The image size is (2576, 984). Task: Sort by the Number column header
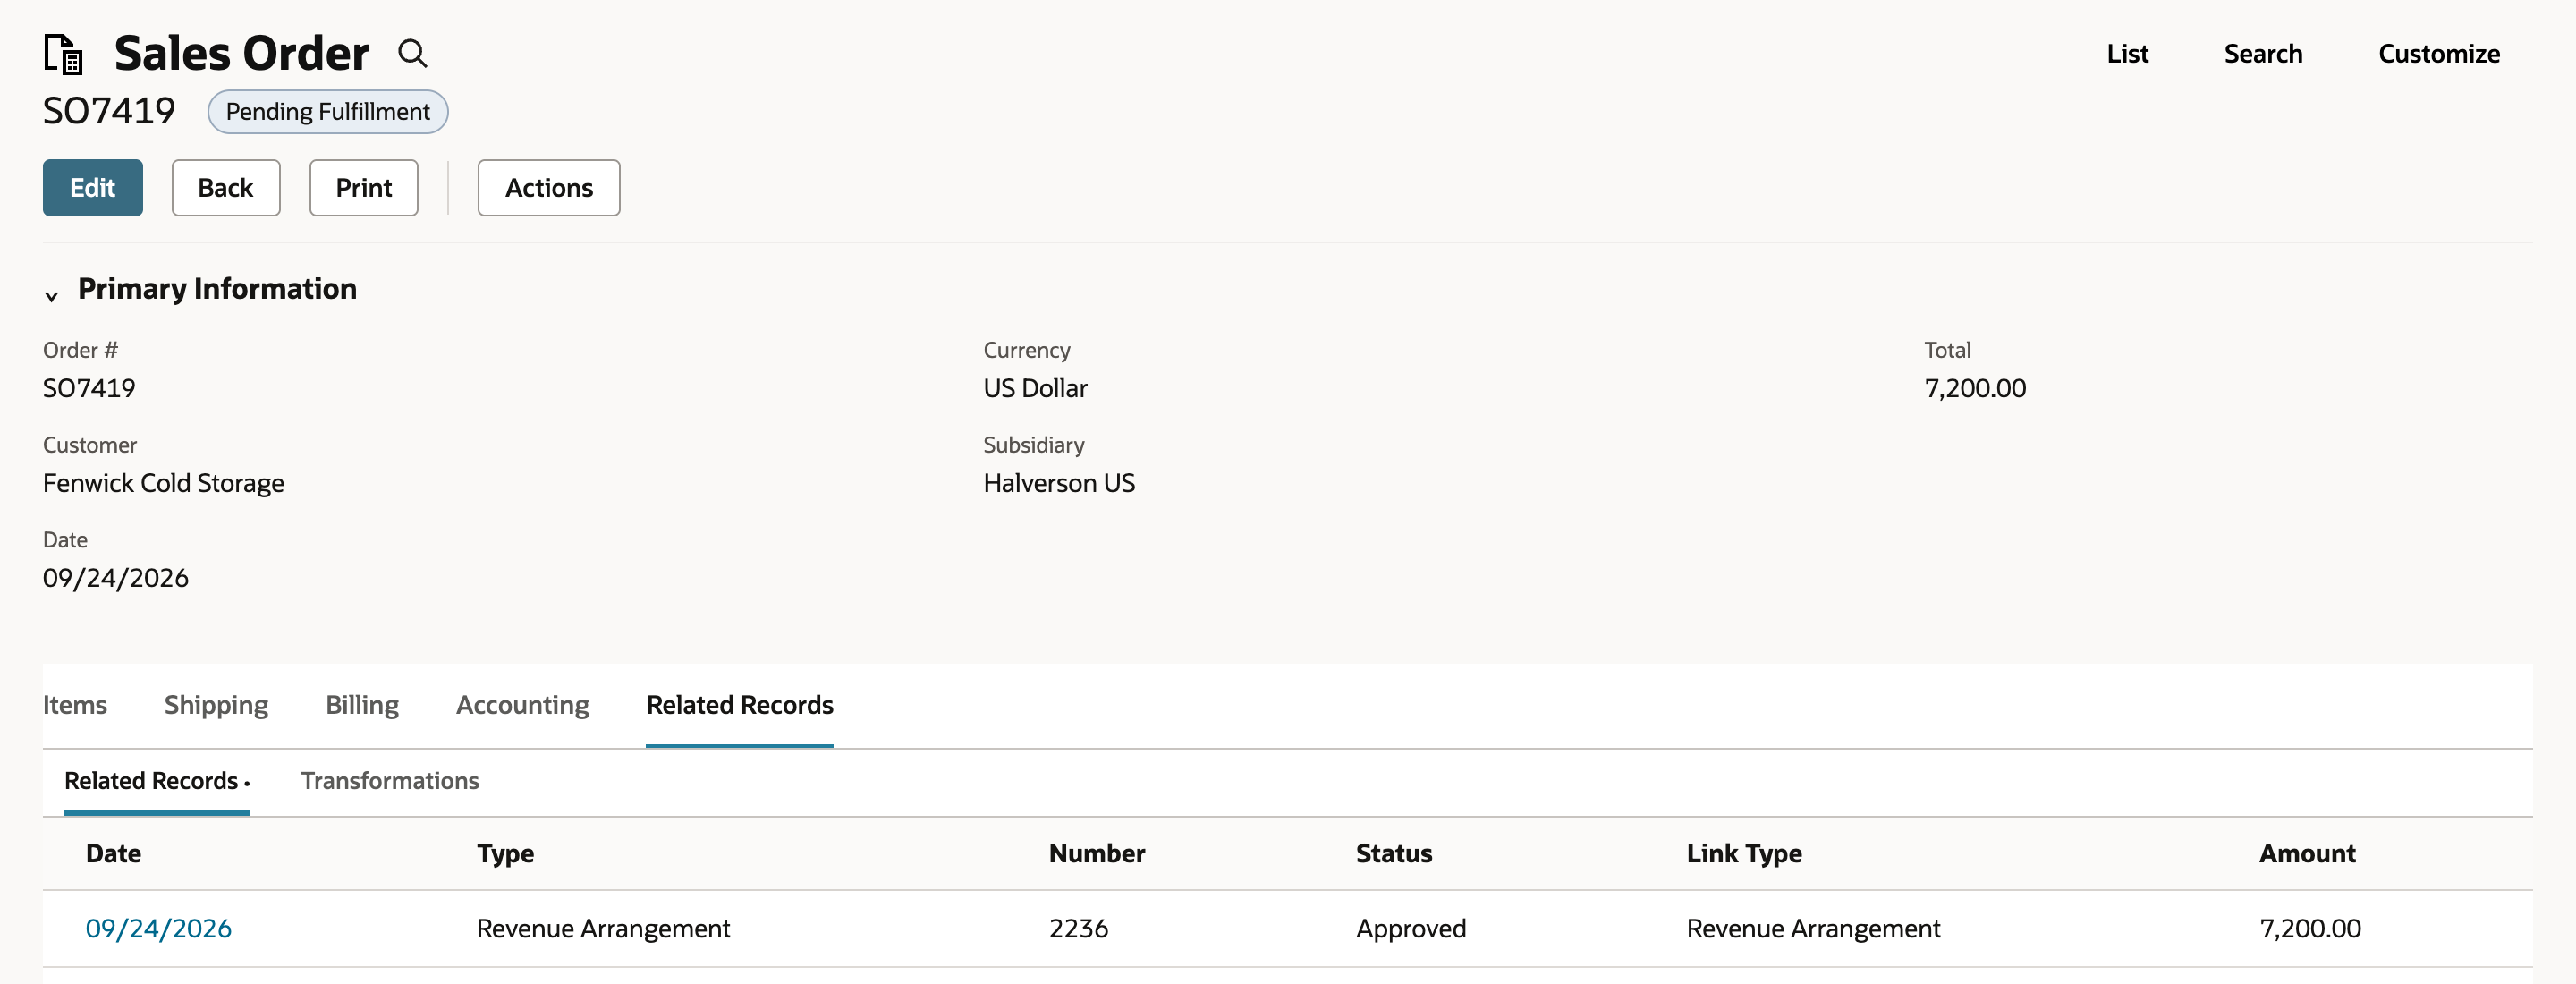pyautogui.click(x=1096, y=854)
